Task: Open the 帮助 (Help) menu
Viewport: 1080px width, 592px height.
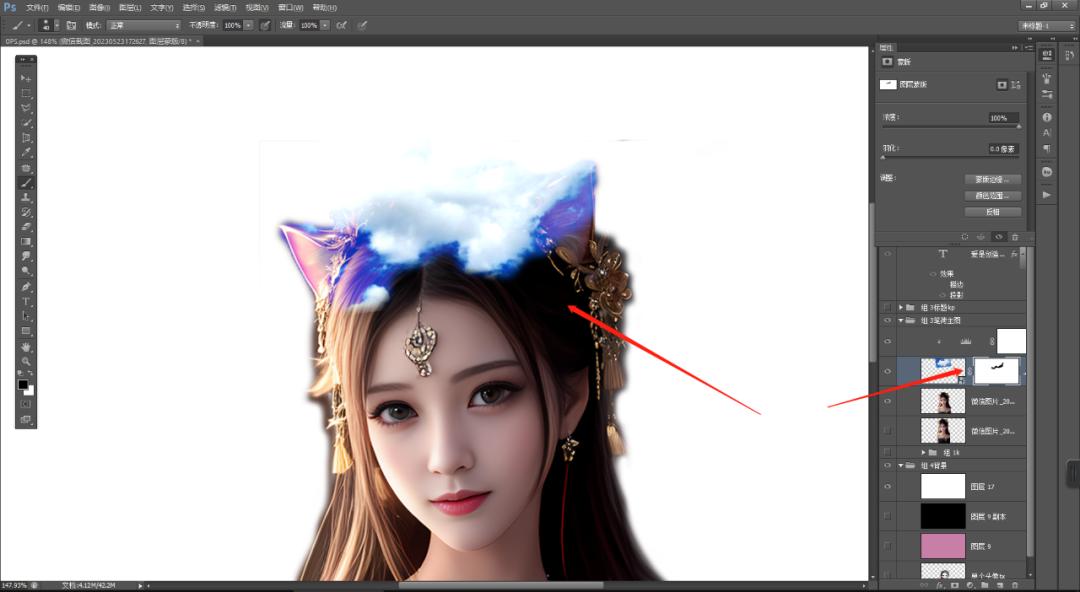Action: 324,7
